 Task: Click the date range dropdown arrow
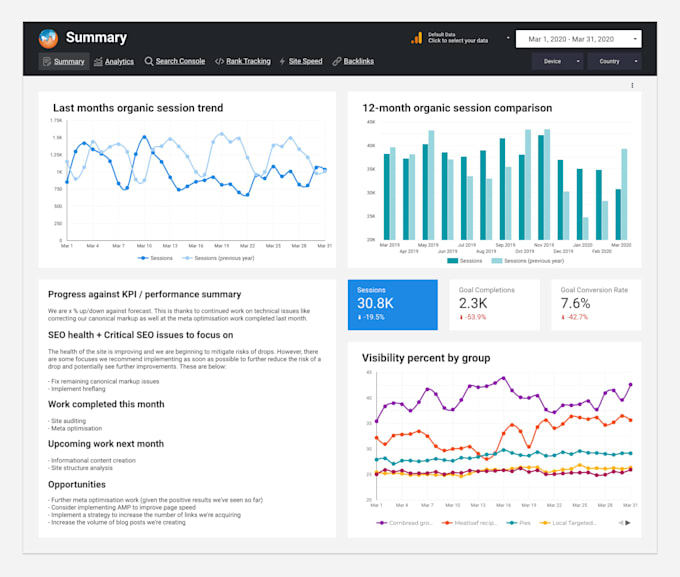click(635, 39)
